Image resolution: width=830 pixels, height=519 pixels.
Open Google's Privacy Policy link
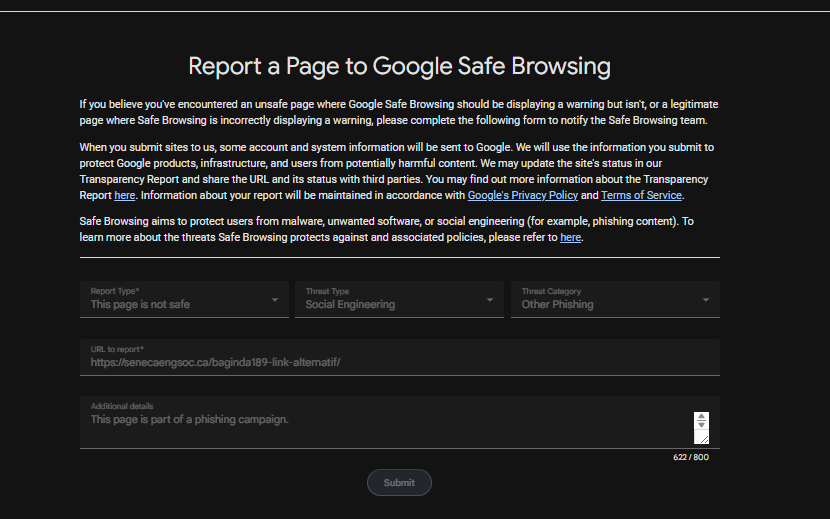coord(522,195)
